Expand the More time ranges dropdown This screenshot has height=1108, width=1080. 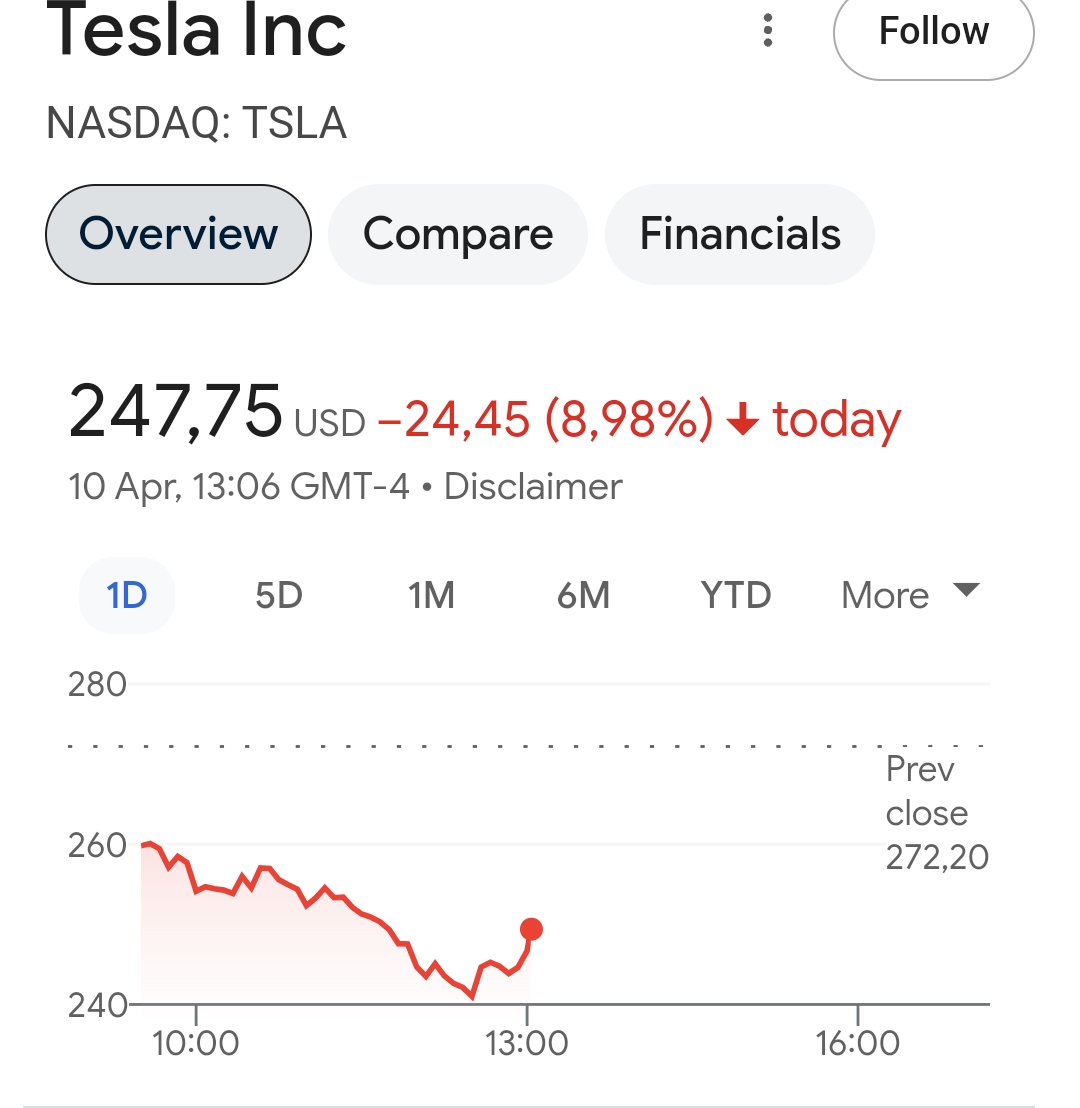(x=910, y=595)
